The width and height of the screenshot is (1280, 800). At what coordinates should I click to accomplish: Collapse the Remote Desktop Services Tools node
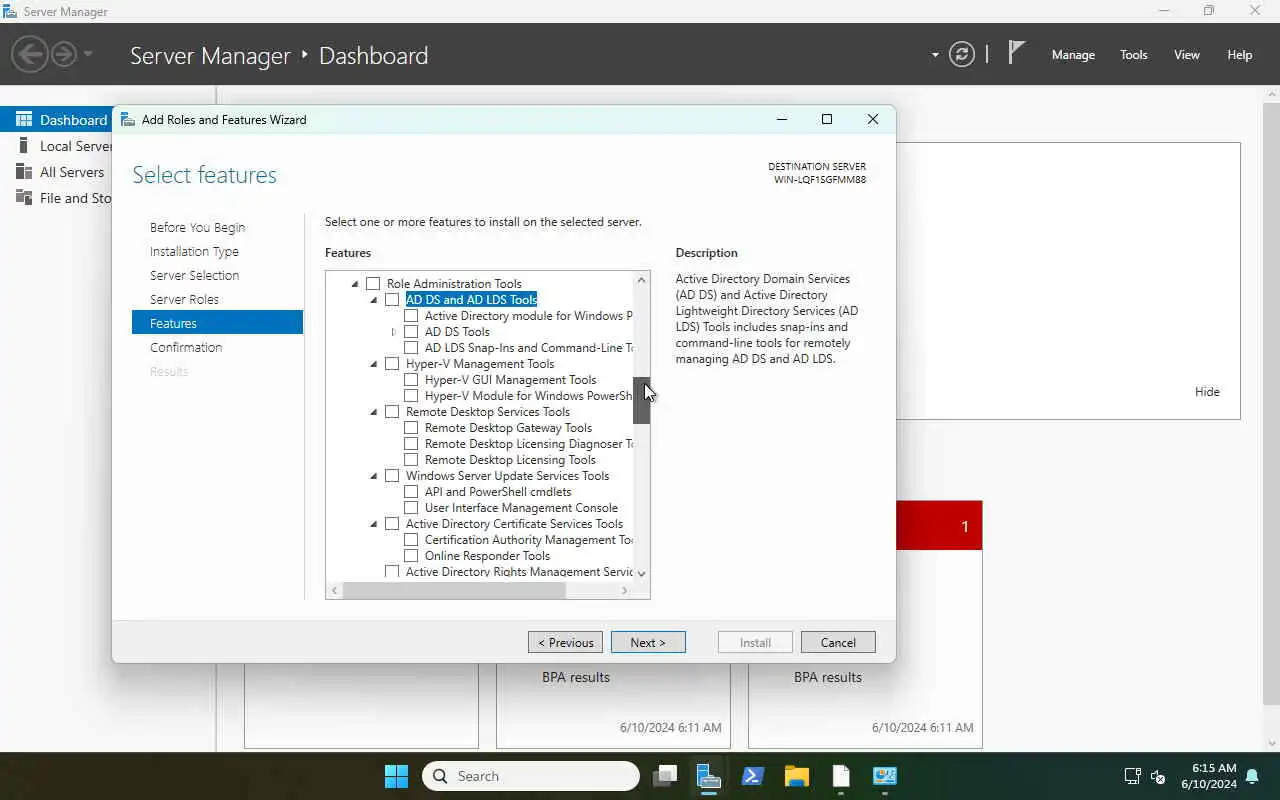click(374, 412)
